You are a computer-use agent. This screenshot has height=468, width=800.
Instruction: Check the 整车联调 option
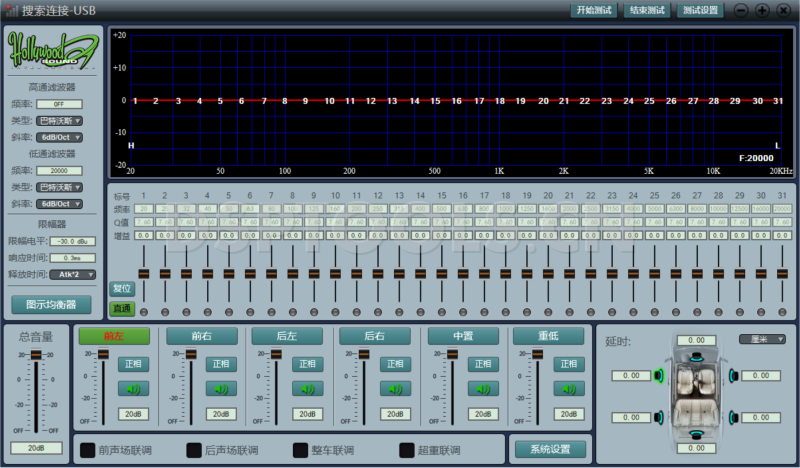point(301,450)
